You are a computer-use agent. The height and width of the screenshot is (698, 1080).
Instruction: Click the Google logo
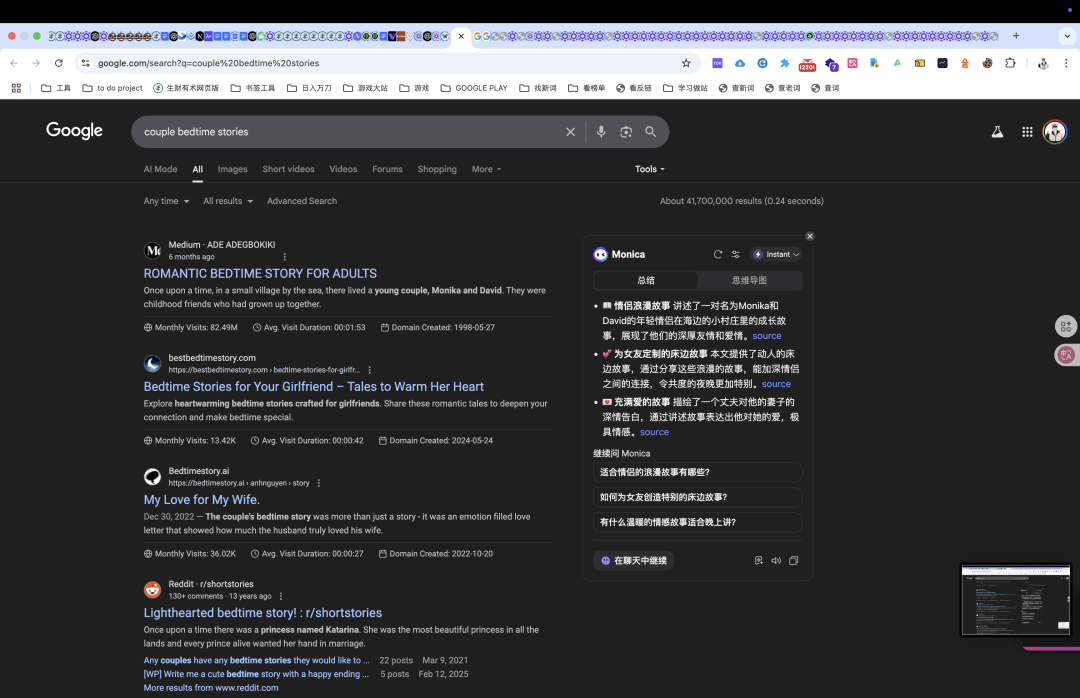click(x=74, y=130)
